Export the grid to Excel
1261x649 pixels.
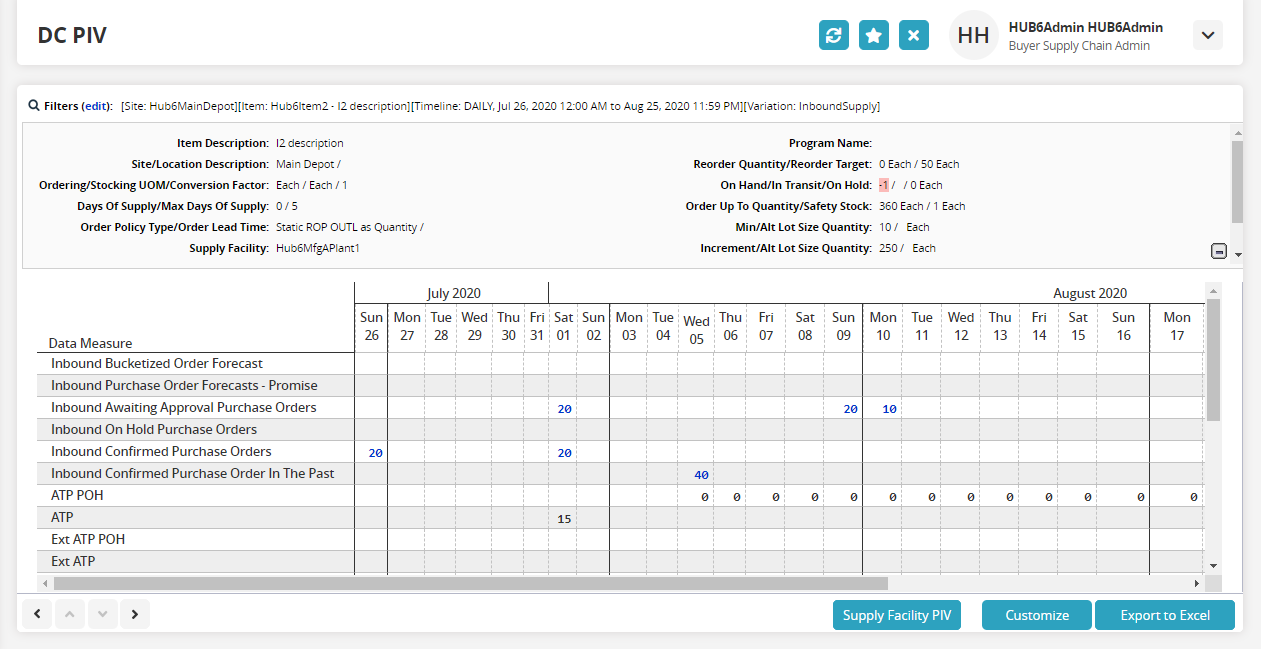tap(1164, 615)
